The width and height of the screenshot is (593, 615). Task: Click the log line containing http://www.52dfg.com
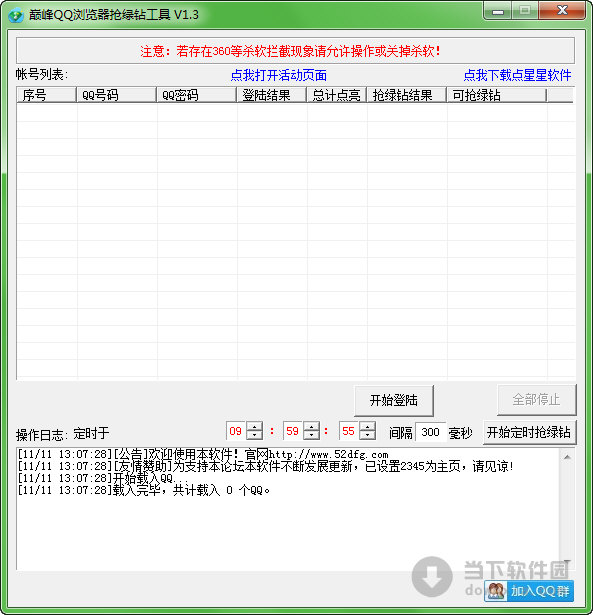tap(203, 454)
